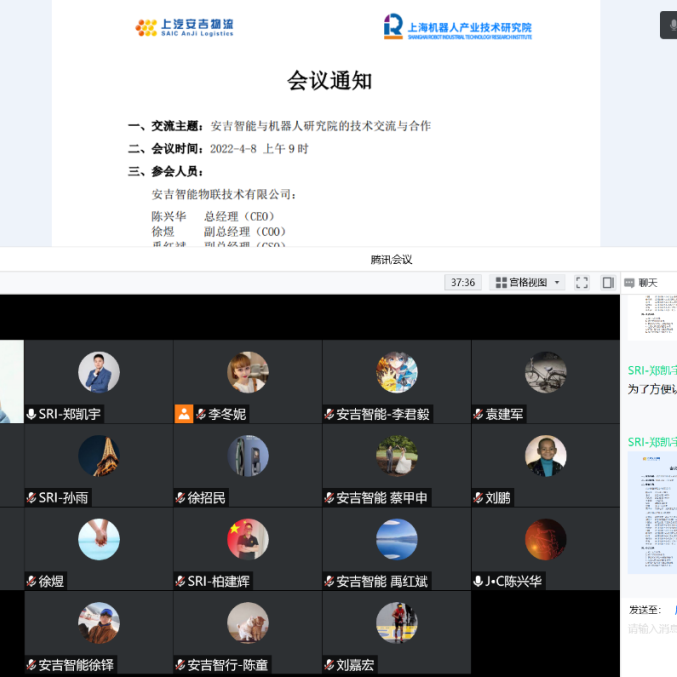
Task: Click muted mic icon of 安吉智能 禹红斌
Action: click(x=329, y=581)
